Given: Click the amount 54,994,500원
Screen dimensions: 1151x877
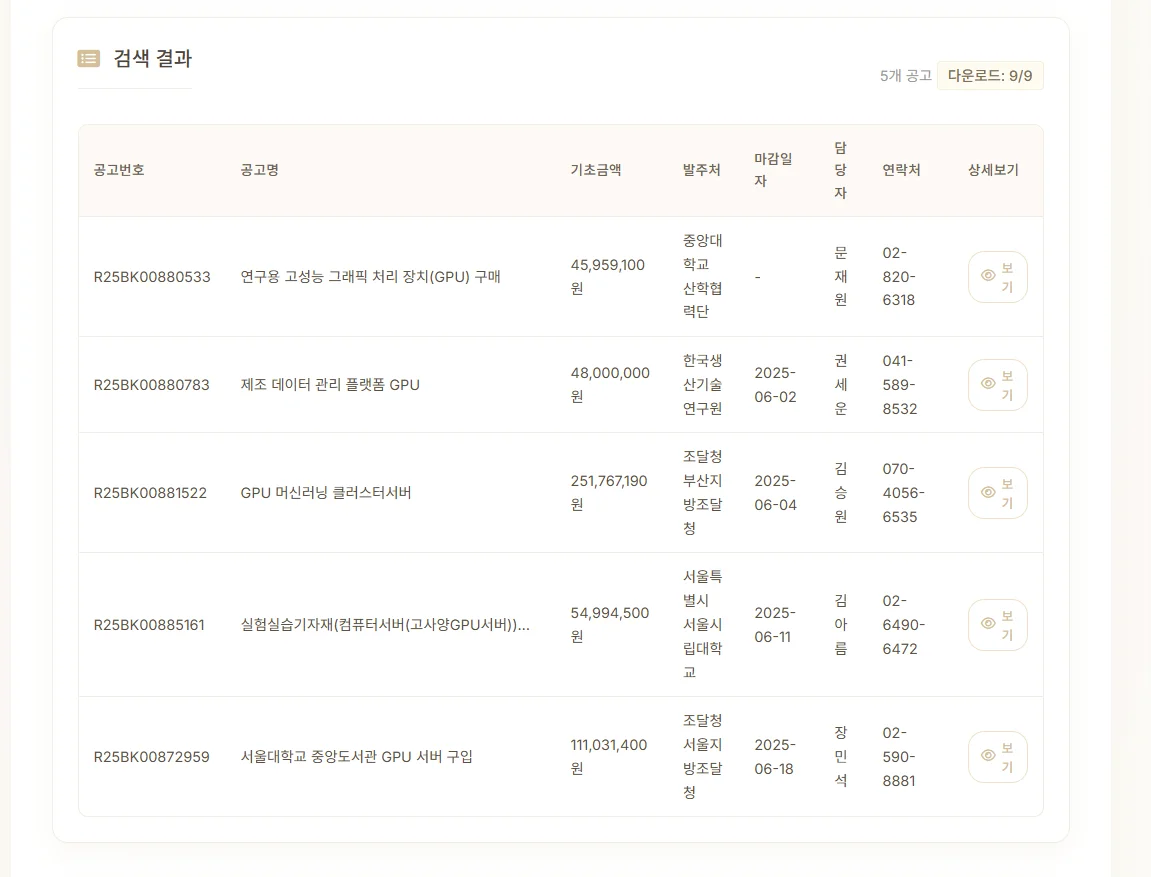Looking at the screenshot, I should [x=610, y=625].
